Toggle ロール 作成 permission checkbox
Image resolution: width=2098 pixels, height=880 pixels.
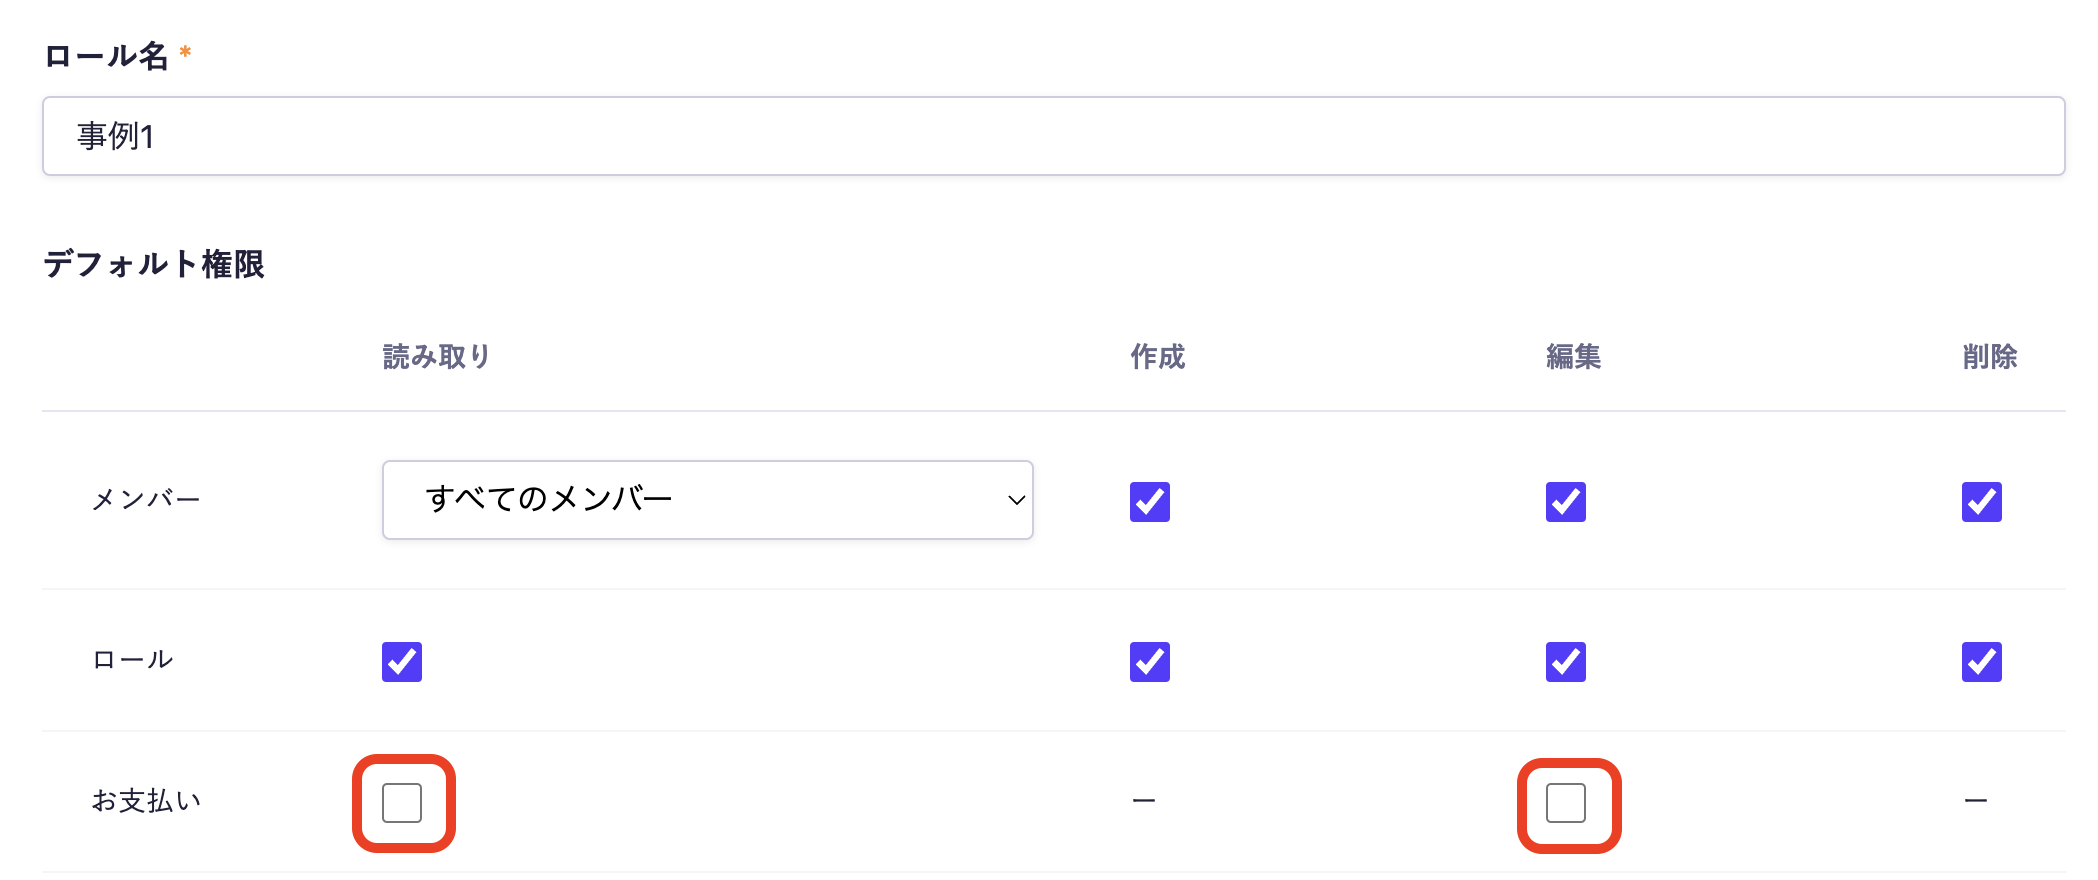coord(1149,662)
